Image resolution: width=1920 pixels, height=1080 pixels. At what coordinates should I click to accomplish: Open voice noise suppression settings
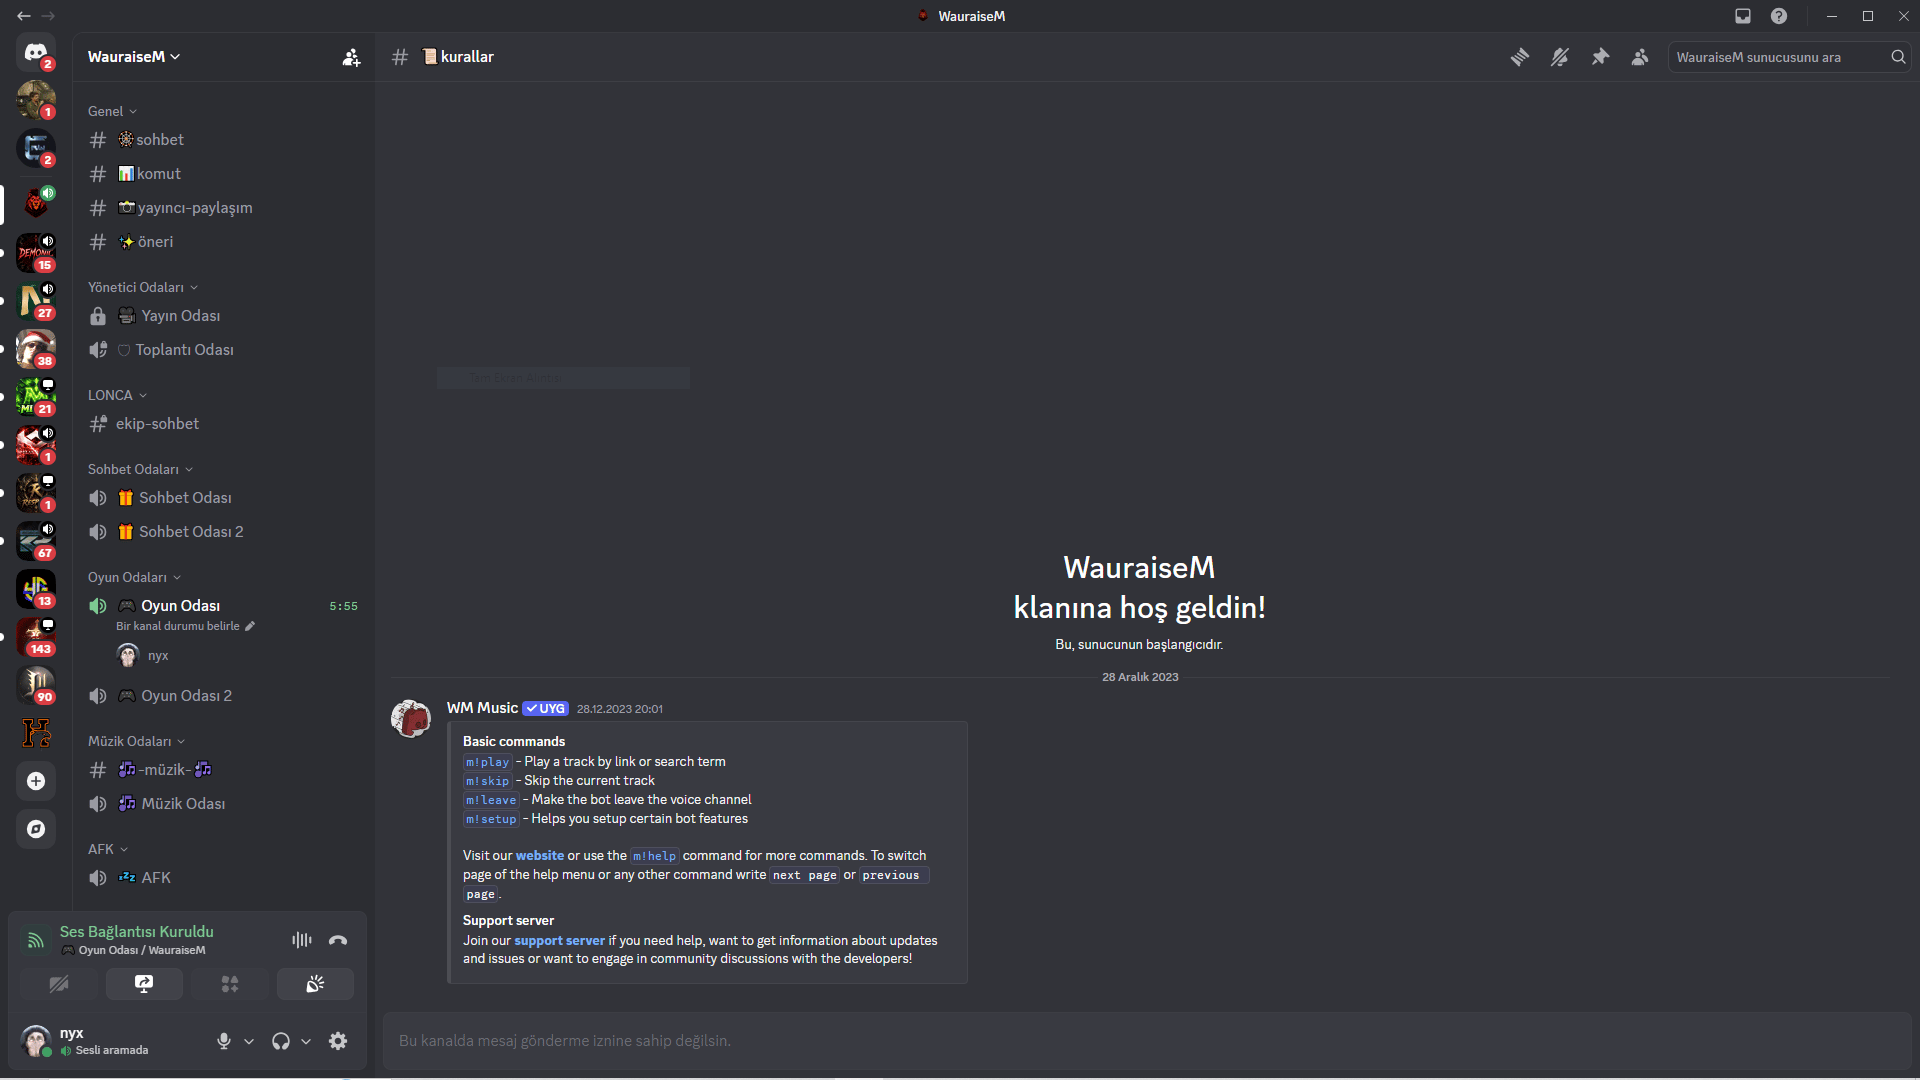(x=302, y=940)
